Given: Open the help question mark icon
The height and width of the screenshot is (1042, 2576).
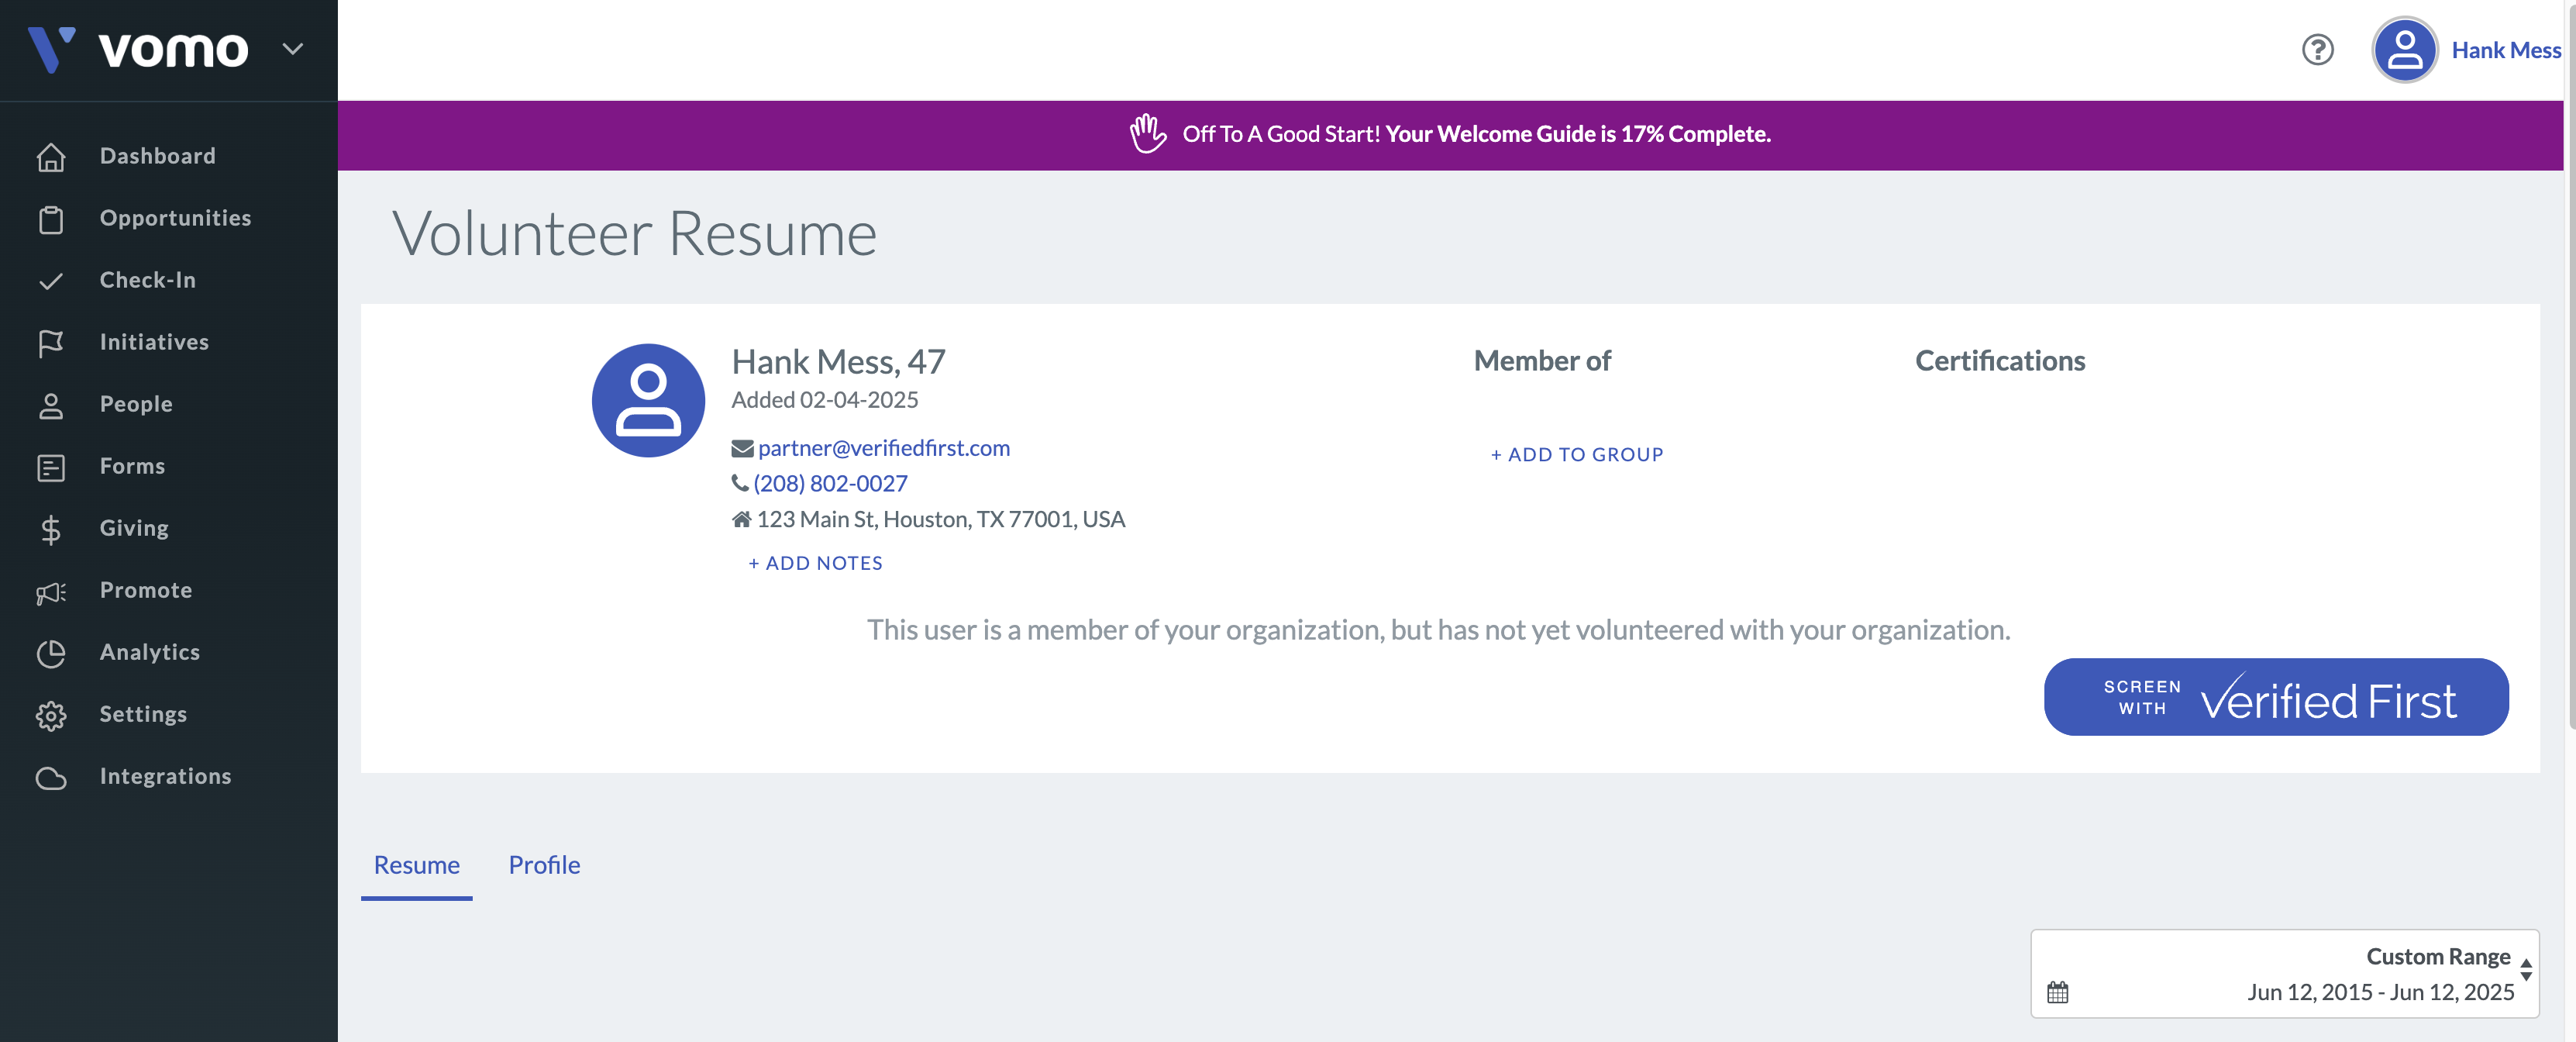Looking at the screenshot, I should 2317,50.
